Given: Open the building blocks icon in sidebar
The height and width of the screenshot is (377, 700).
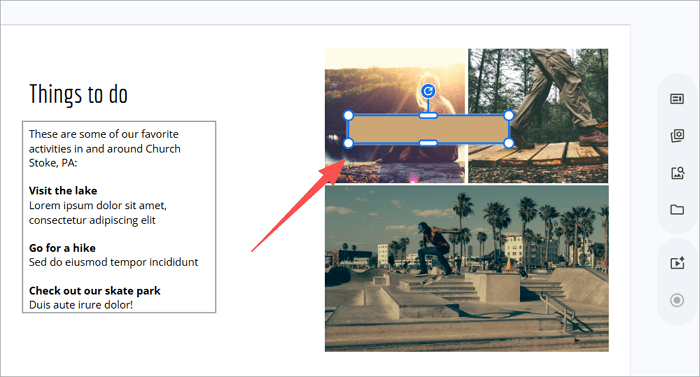Looking at the screenshot, I should (x=677, y=135).
